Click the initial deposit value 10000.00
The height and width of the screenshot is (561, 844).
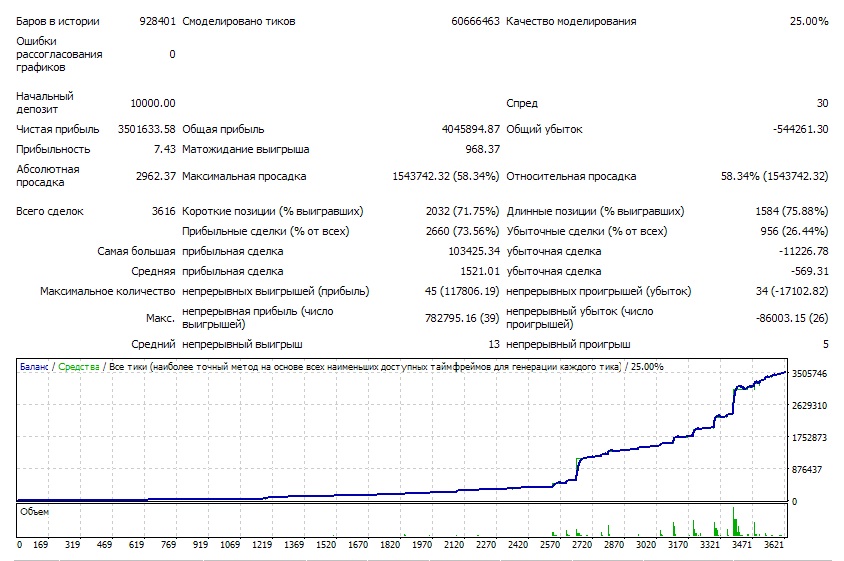[153, 103]
